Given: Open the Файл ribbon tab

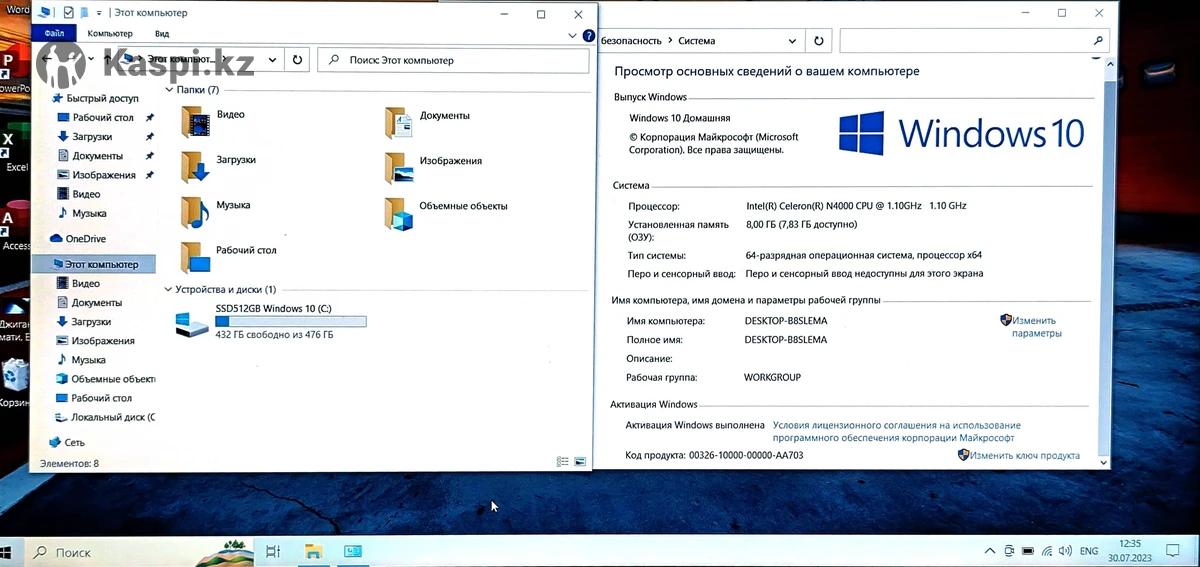Looking at the screenshot, I should pyautogui.click(x=54, y=33).
